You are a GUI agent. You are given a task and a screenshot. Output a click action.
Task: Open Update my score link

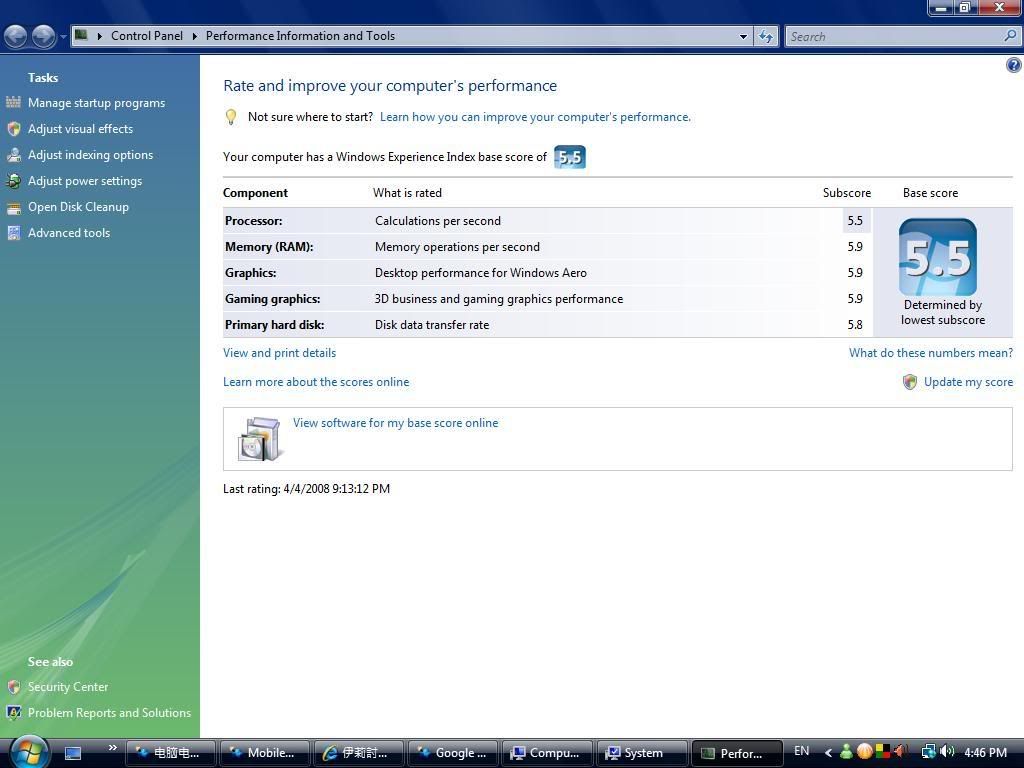click(x=967, y=382)
